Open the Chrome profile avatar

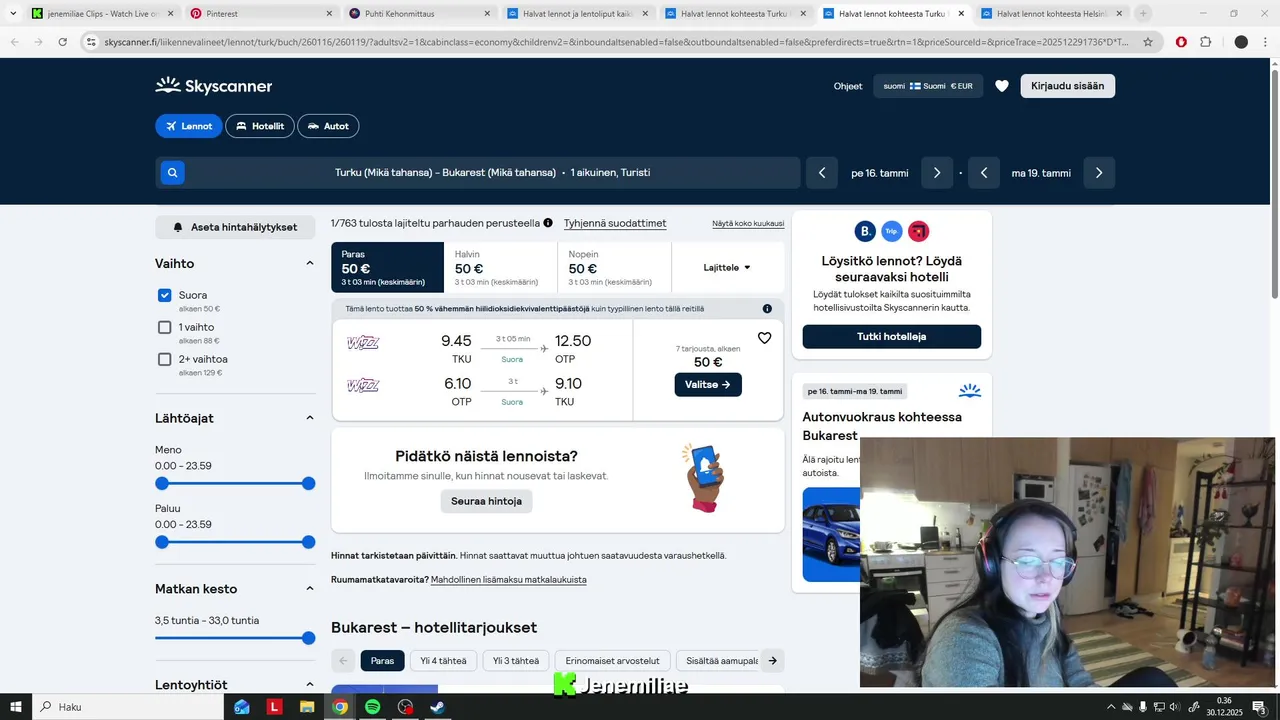[1241, 42]
